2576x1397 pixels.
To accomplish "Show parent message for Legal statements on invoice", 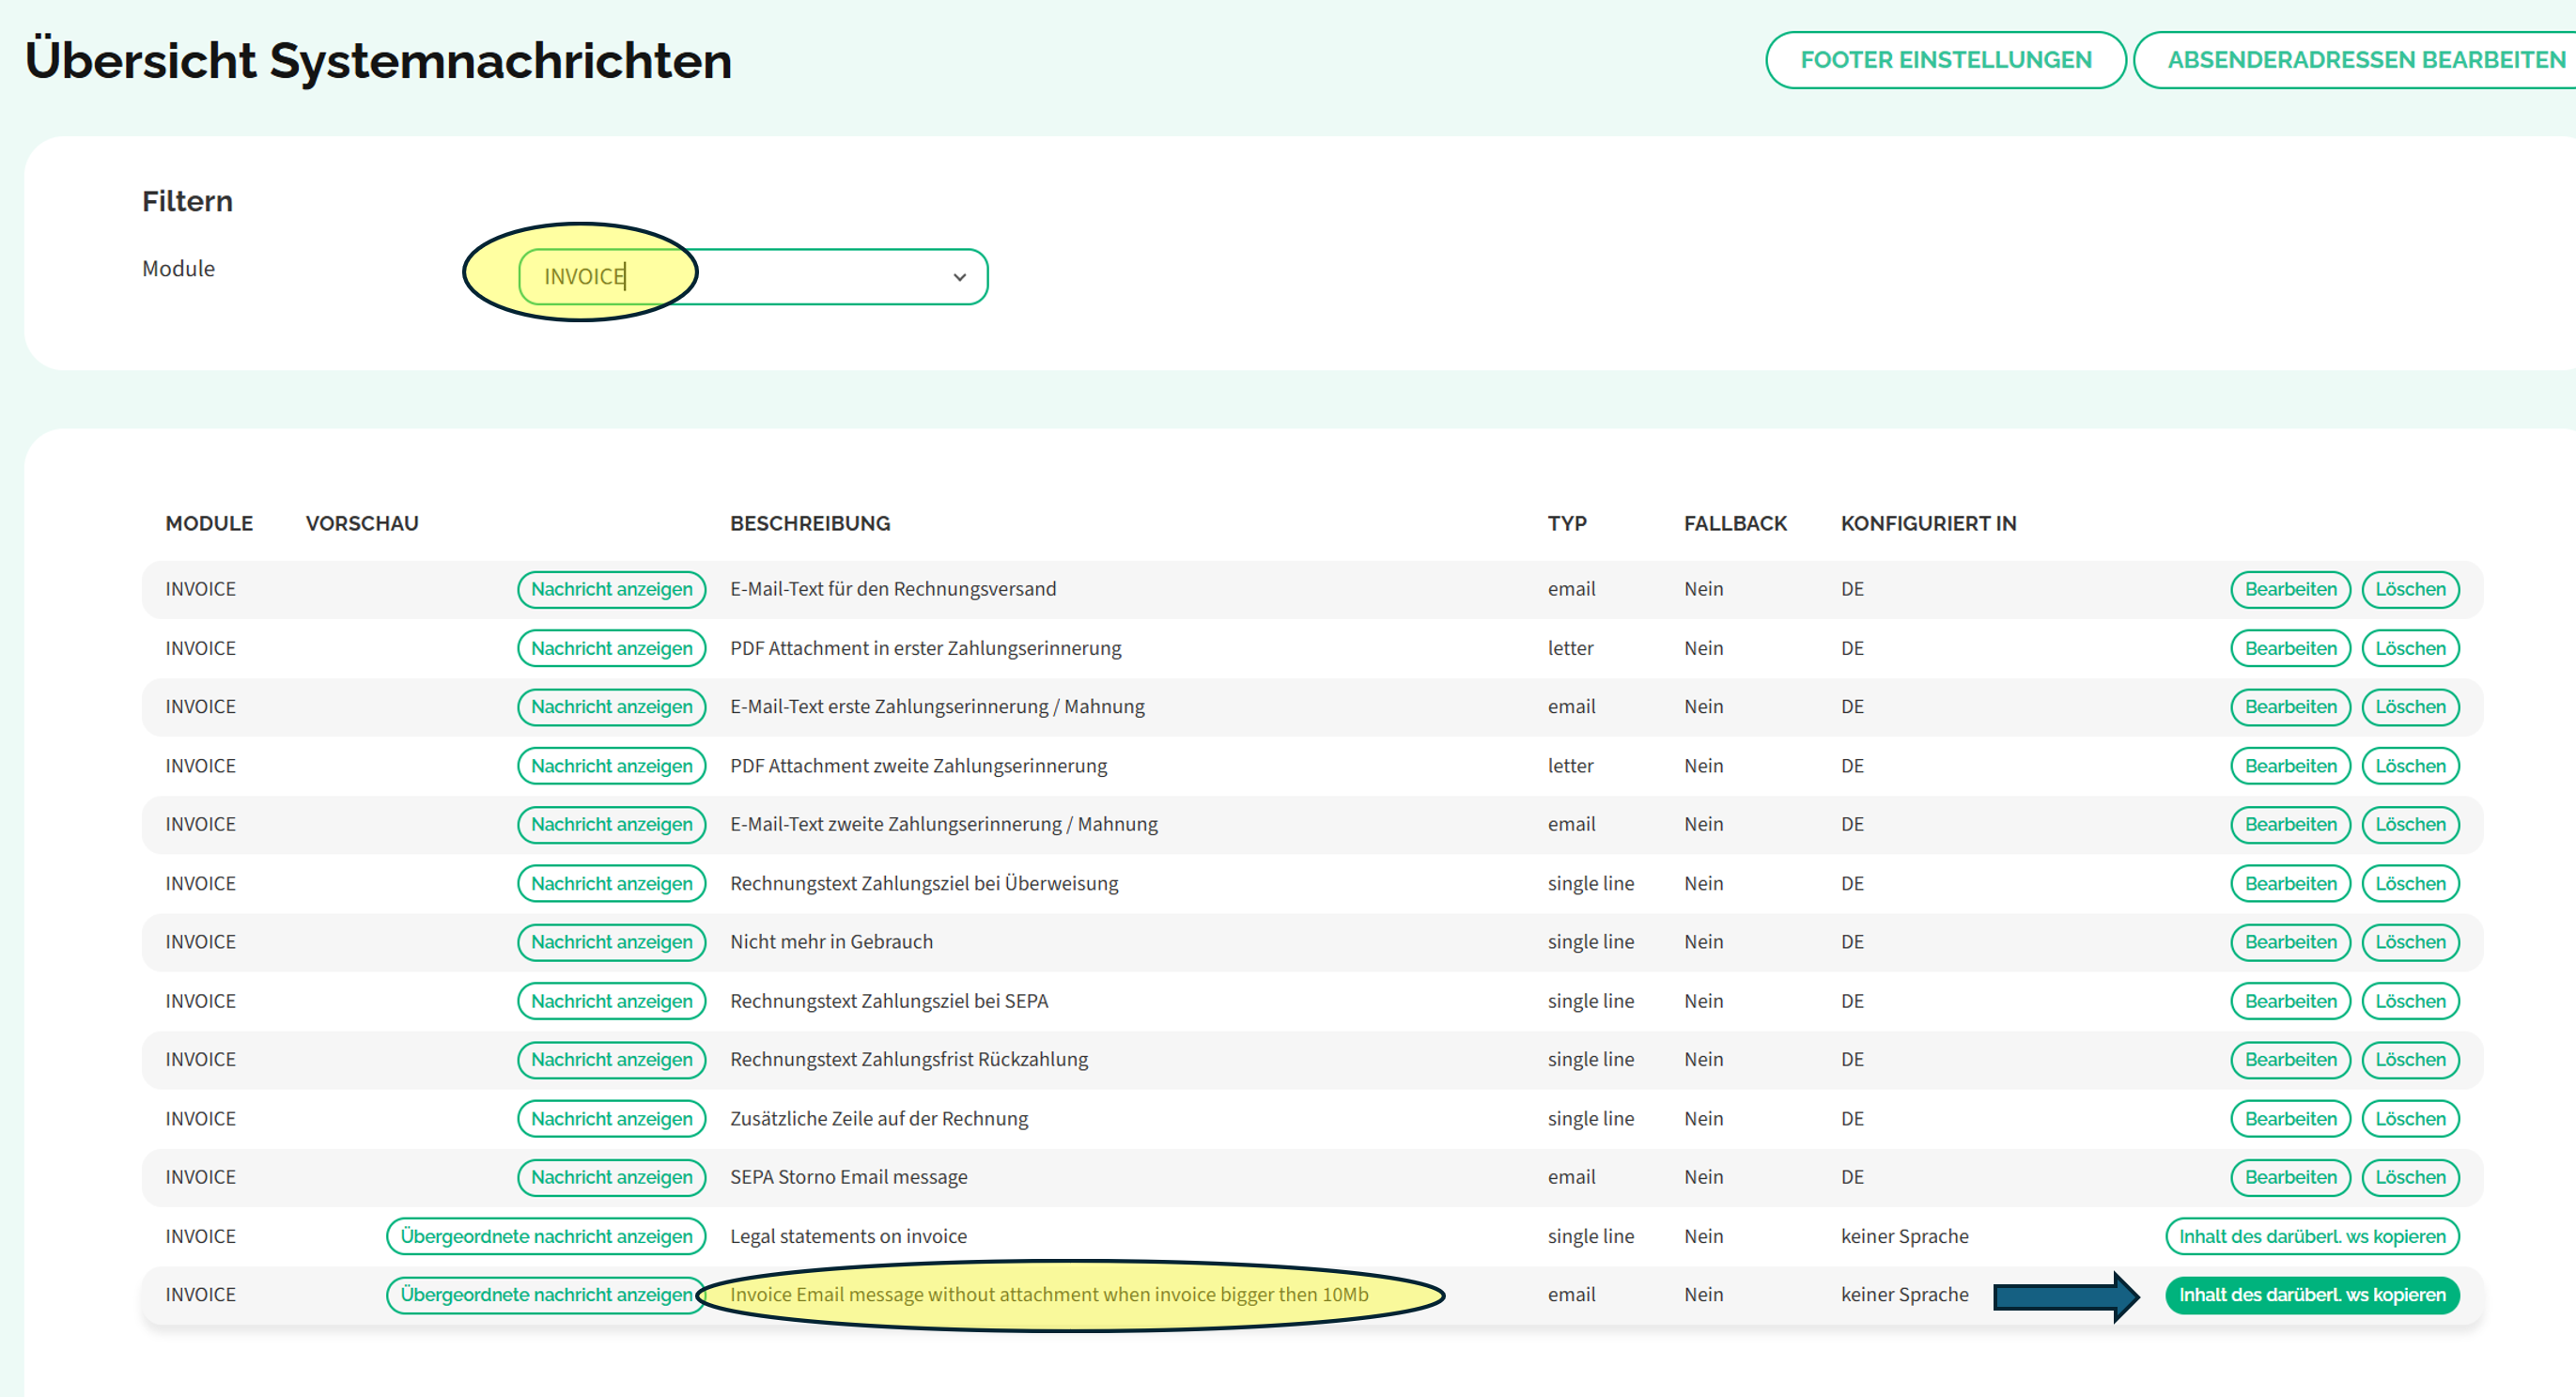I will click(545, 1236).
